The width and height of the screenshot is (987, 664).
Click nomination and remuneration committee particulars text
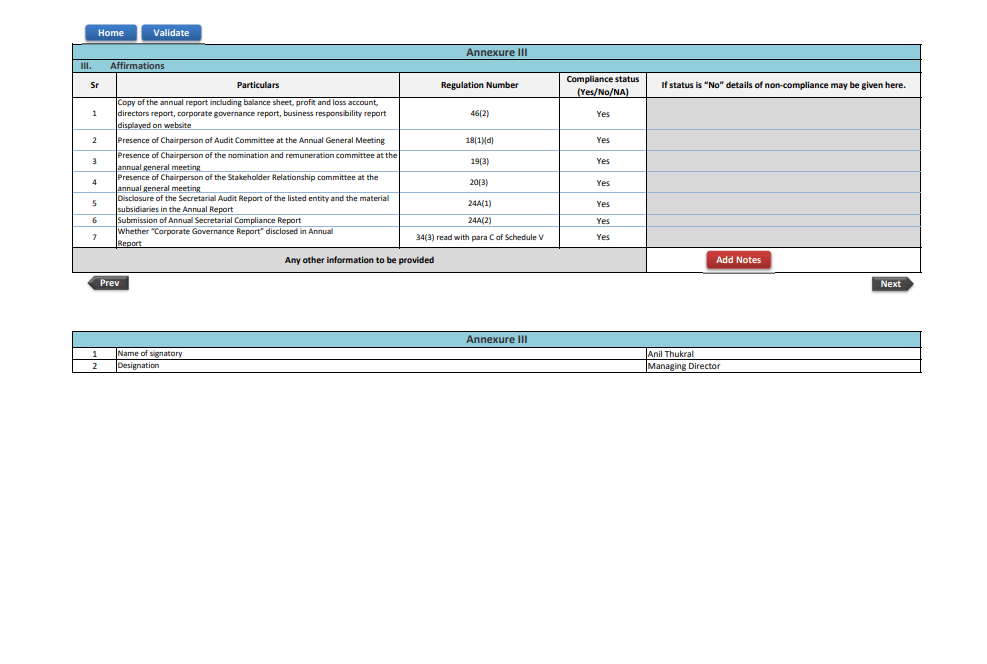(257, 161)
